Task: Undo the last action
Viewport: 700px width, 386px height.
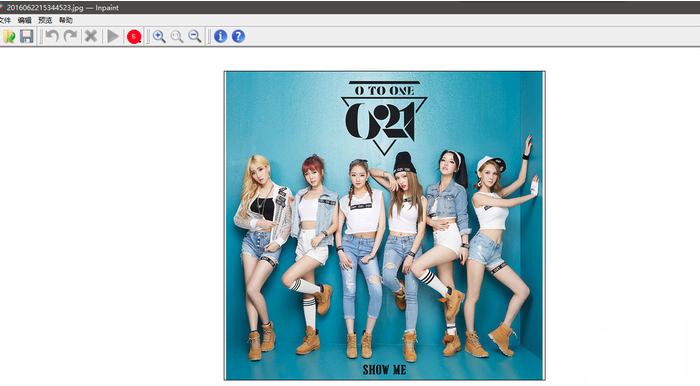Action: click(x=52, y=36)
